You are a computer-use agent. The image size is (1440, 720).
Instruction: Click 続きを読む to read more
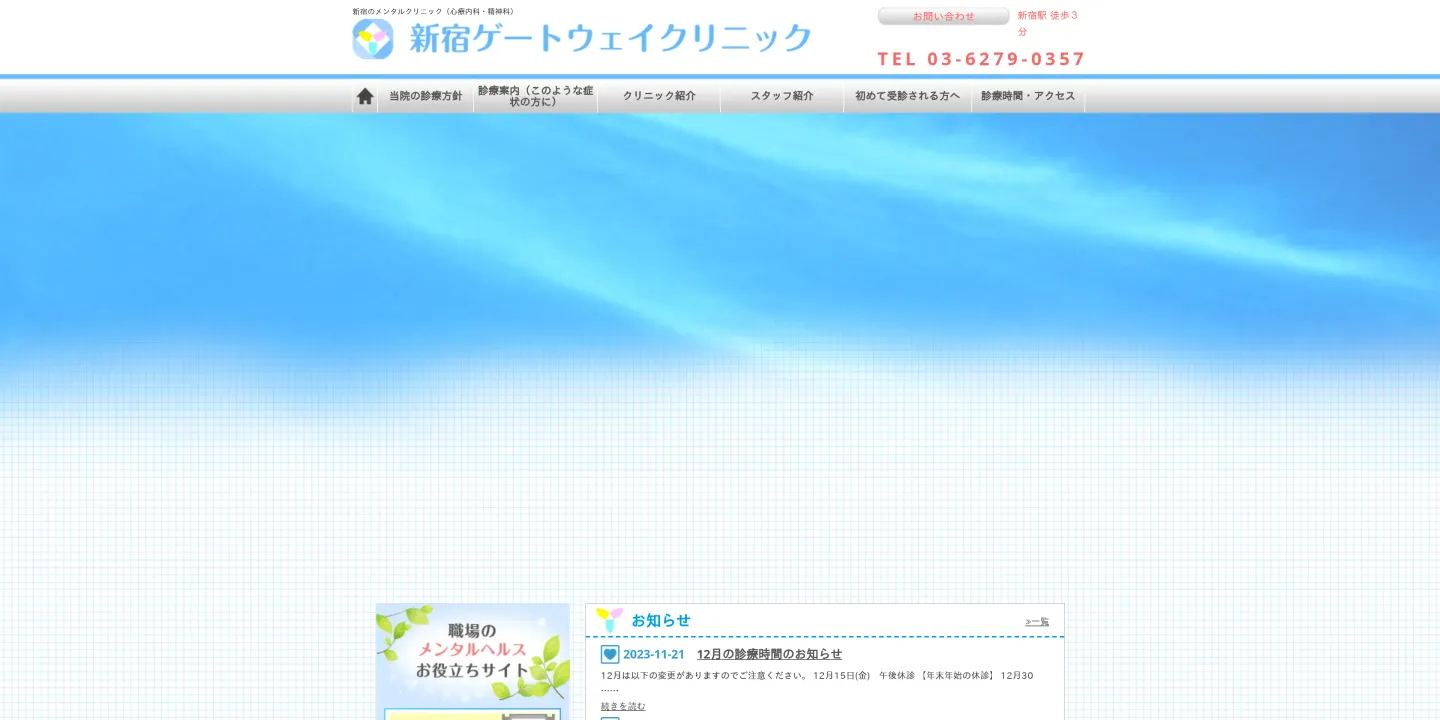pos(623,706)
